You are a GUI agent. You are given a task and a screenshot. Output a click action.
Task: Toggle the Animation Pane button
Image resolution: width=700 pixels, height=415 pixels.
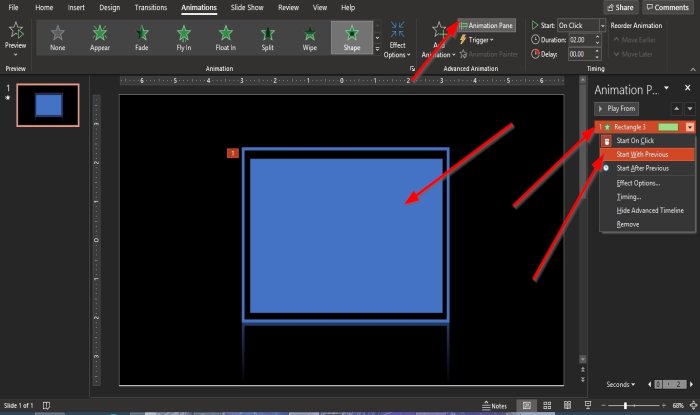[x=486, y=25]
